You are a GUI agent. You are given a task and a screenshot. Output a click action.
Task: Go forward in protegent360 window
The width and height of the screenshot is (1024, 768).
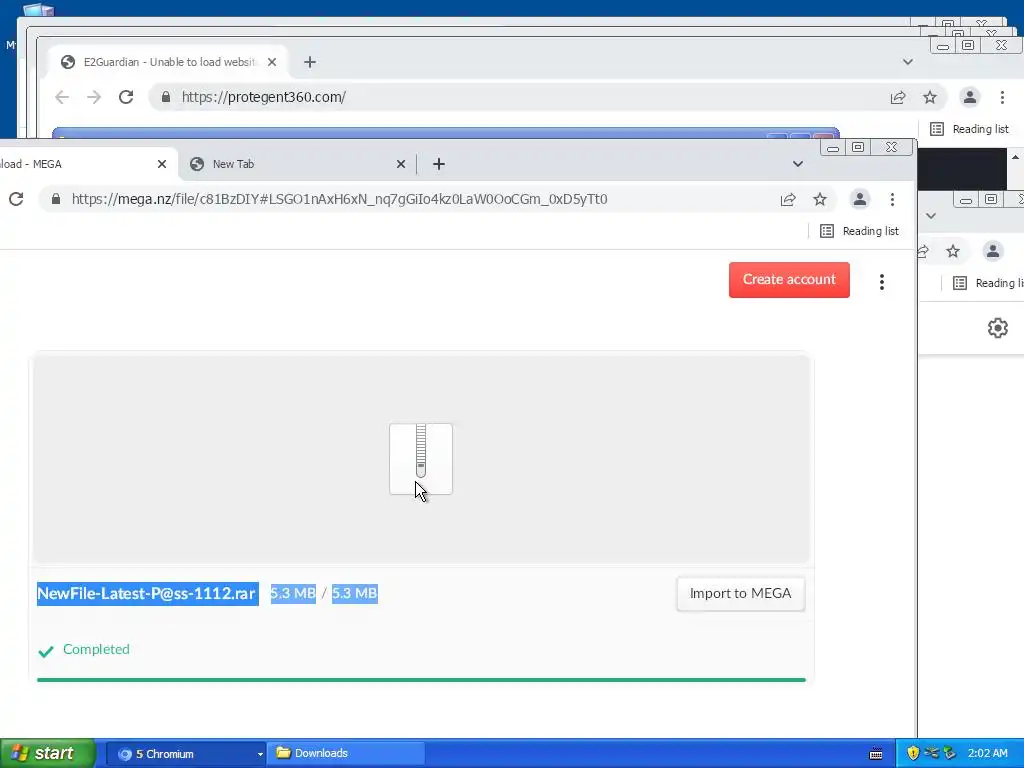pyautogui.click(x=94, y=97)
